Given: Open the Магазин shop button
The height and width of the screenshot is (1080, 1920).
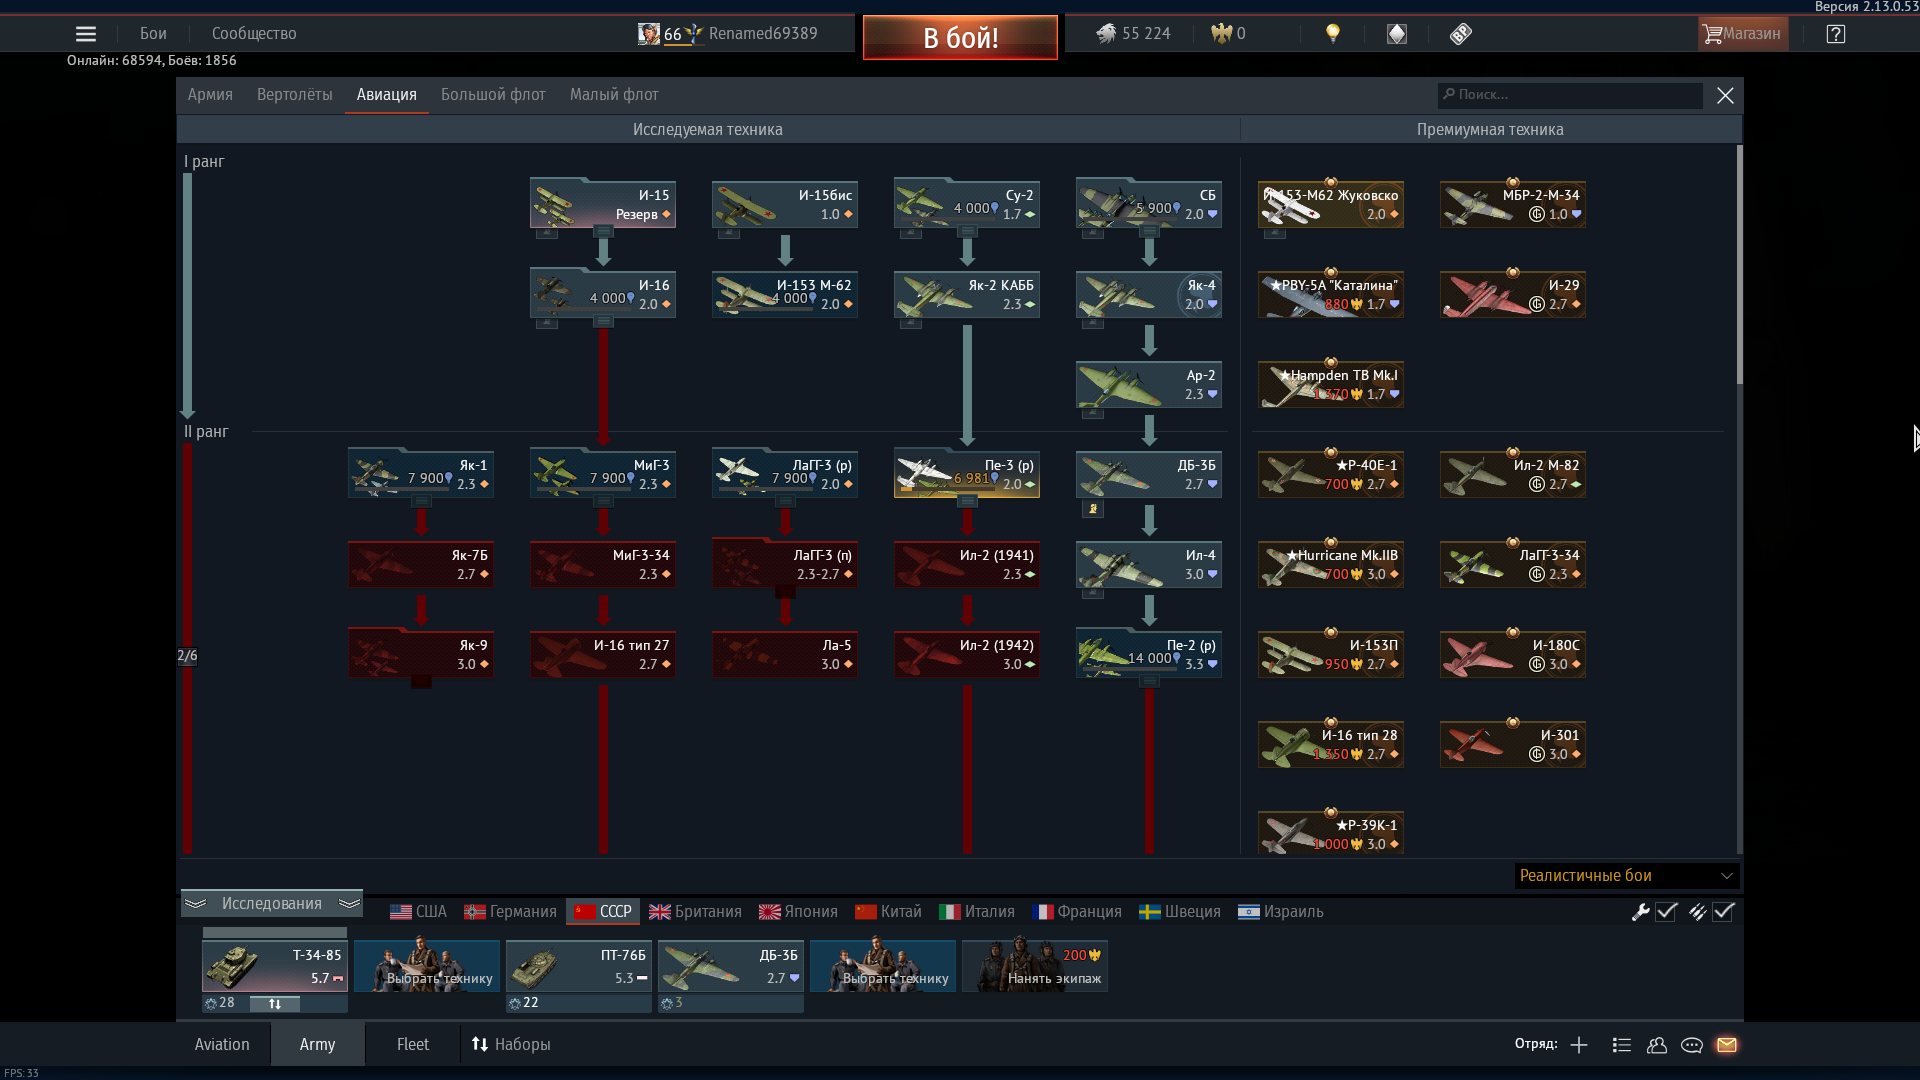Looking at the screenshot, I should click(x=1743, y=34).
